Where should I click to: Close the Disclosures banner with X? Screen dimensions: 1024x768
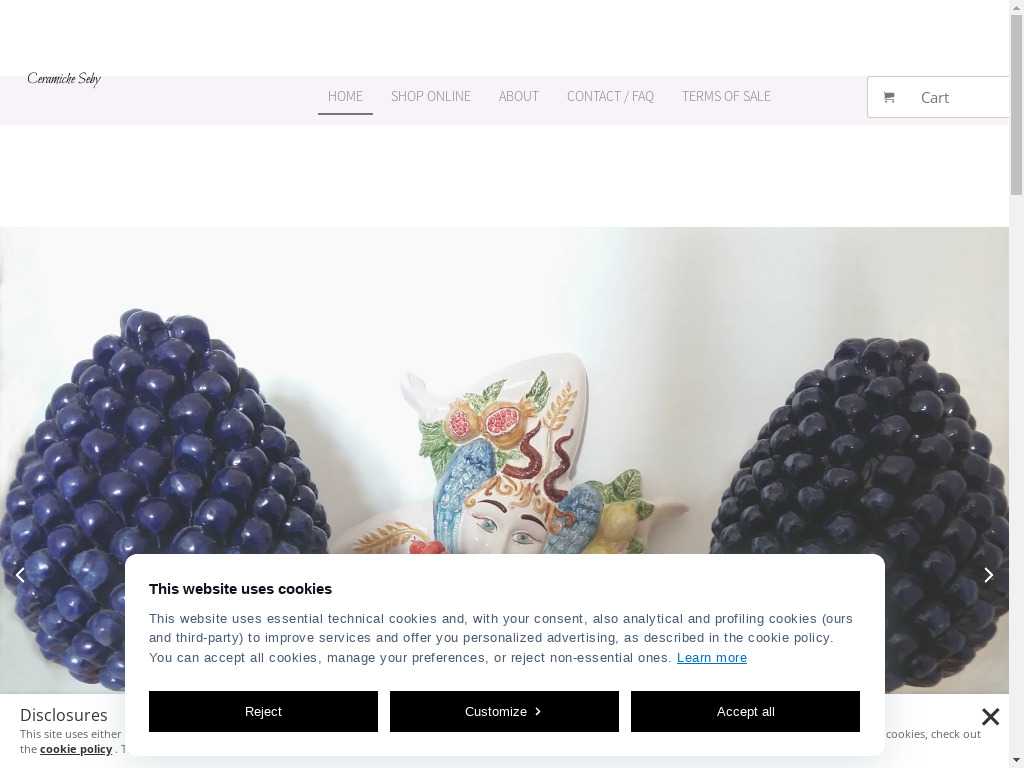pyautogui.click(x=990, y=716)
